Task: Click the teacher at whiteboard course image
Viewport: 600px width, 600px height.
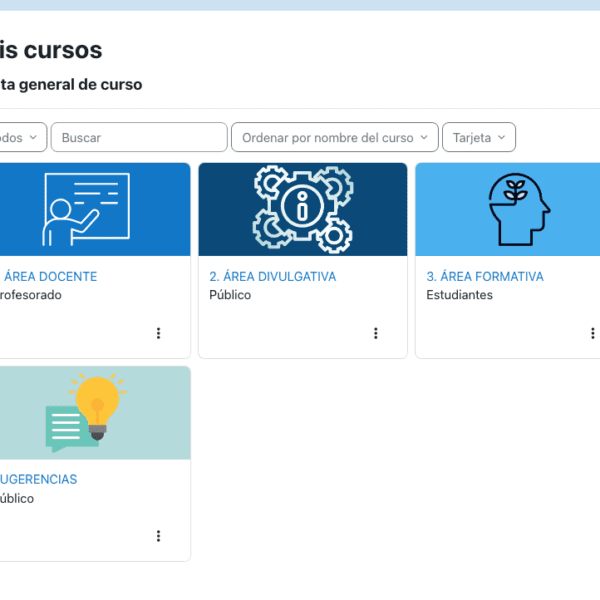Action: [94, 209]
